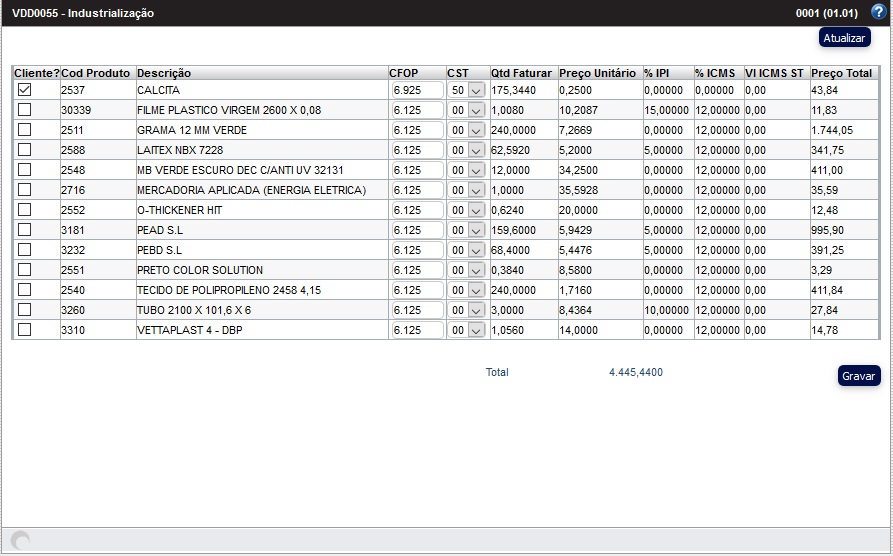Open the CST dropdown for TUBO 2100 row
Image resolution: width=893 pixels, height=556 pixels.
[466, 310]
